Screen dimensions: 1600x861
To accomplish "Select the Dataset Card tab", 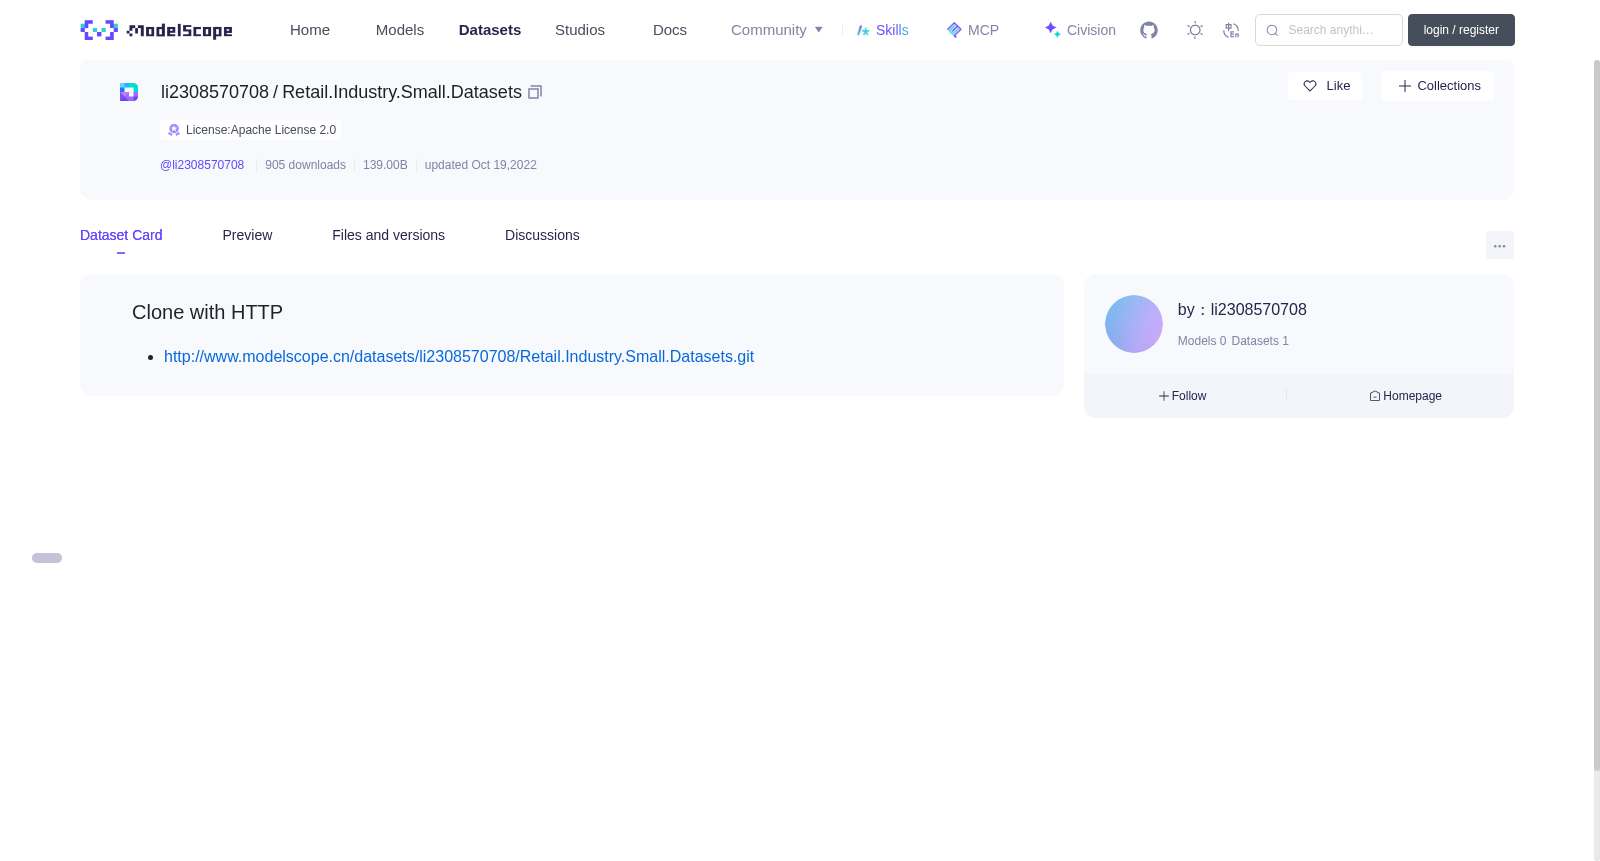I will [x=121, y=235].
